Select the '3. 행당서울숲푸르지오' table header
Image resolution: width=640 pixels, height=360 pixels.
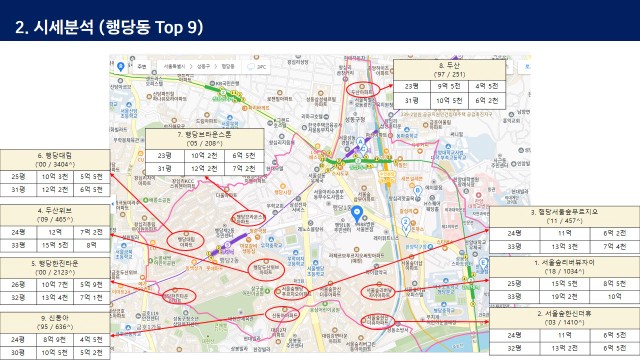[x=564, y=216]
